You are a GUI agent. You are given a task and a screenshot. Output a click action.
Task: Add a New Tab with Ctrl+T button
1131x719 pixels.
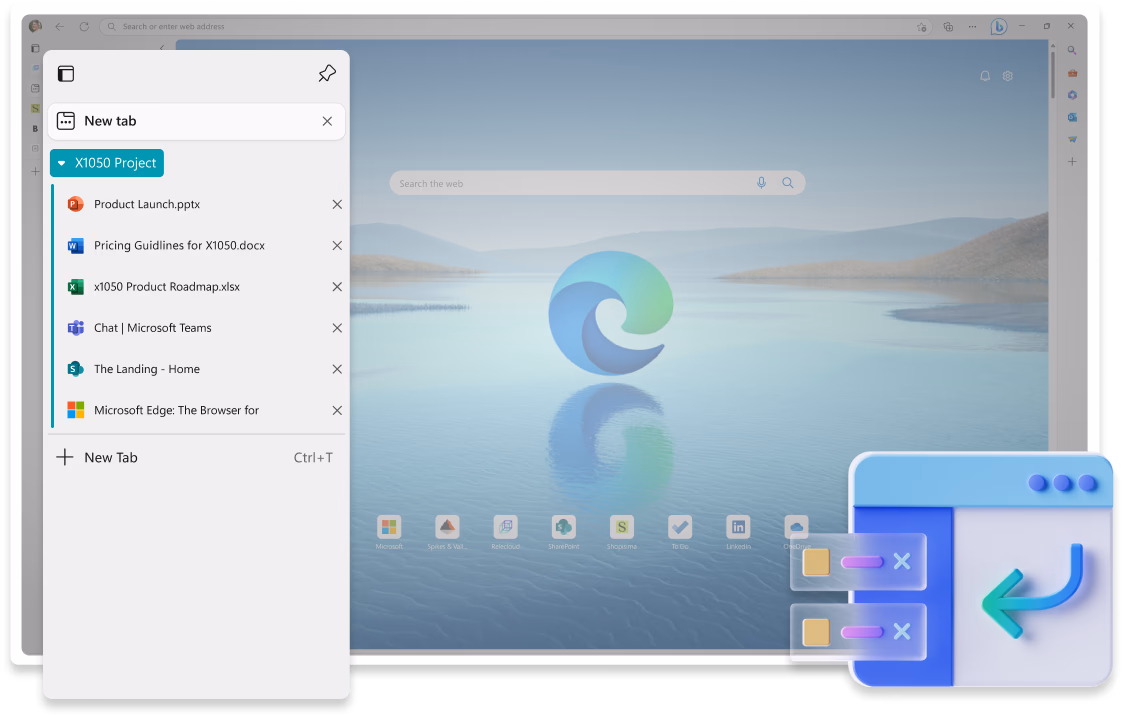[196, 457]
